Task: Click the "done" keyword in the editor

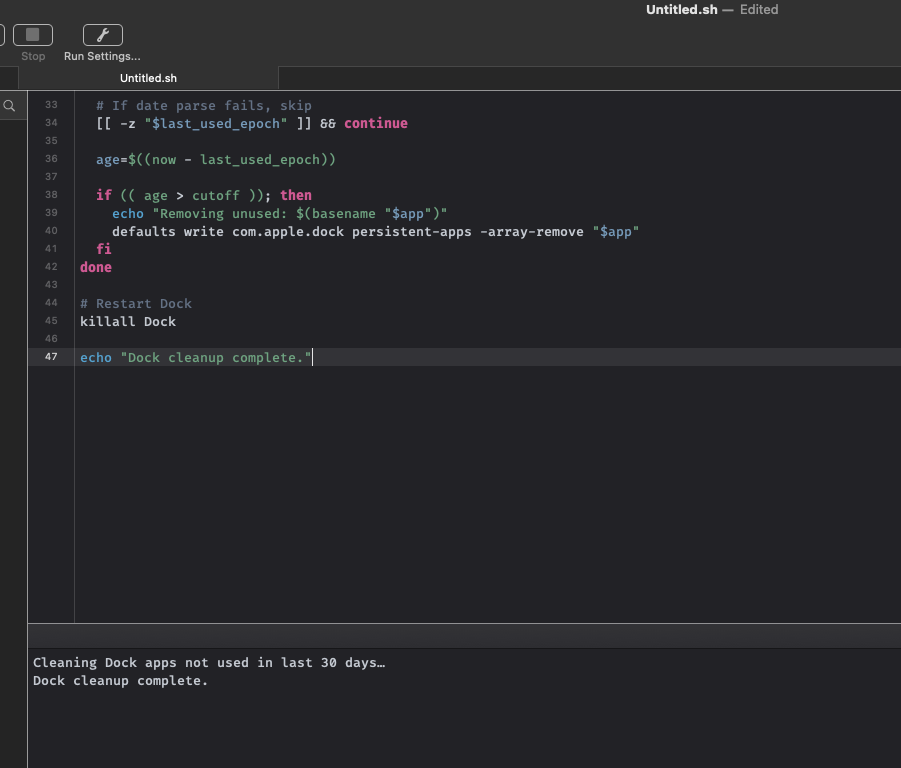Action: tap(96, 267)
